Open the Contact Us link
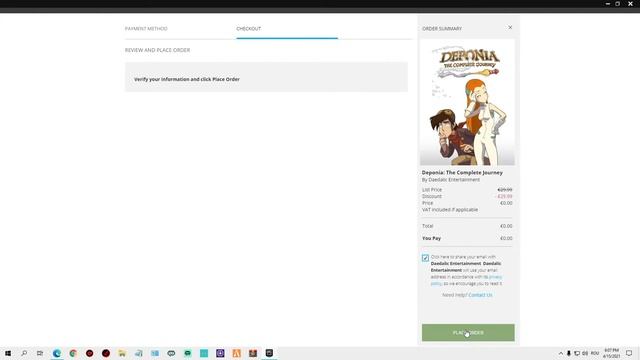Viewport: 640px width, 360px height. 480,295
